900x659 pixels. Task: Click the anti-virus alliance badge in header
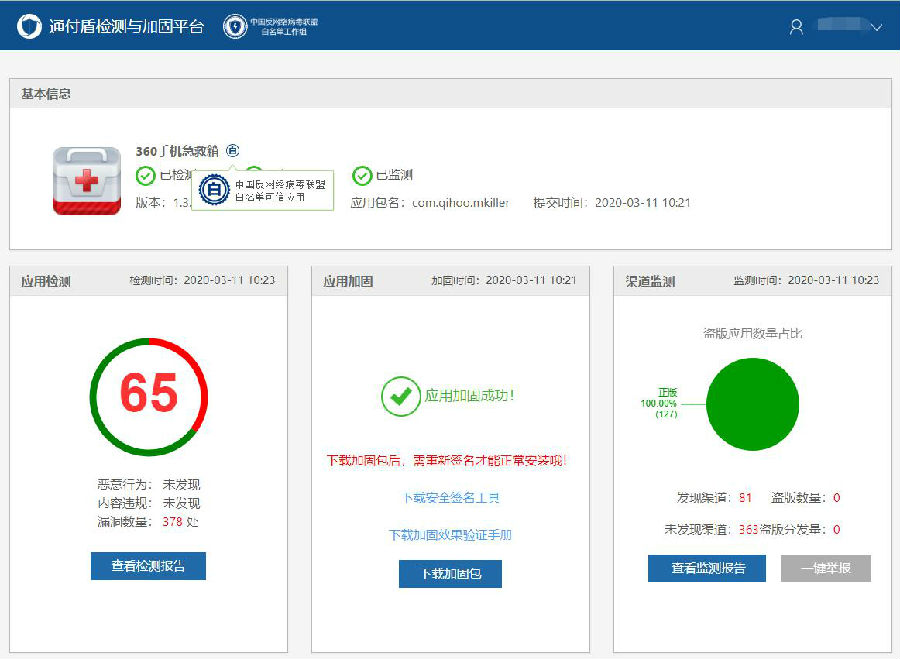pos(234,26)
